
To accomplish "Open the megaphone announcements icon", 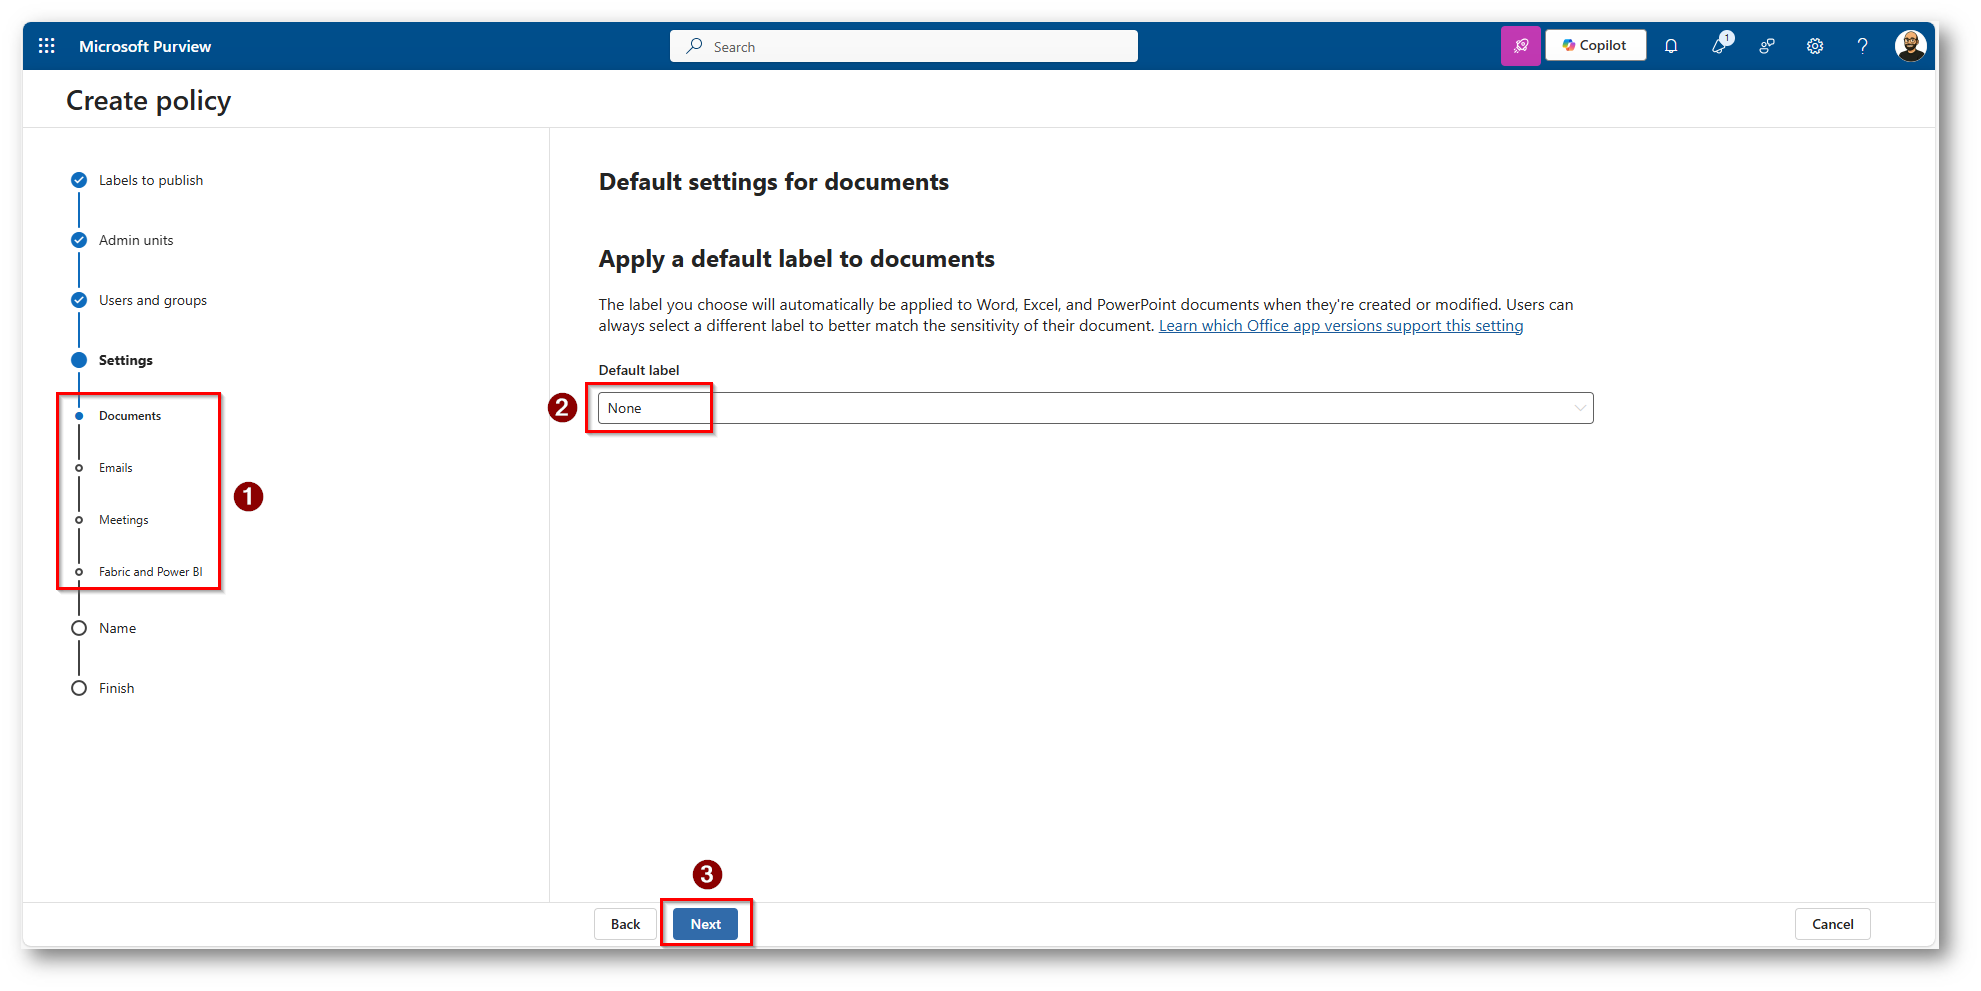I will click(1719, 45).
